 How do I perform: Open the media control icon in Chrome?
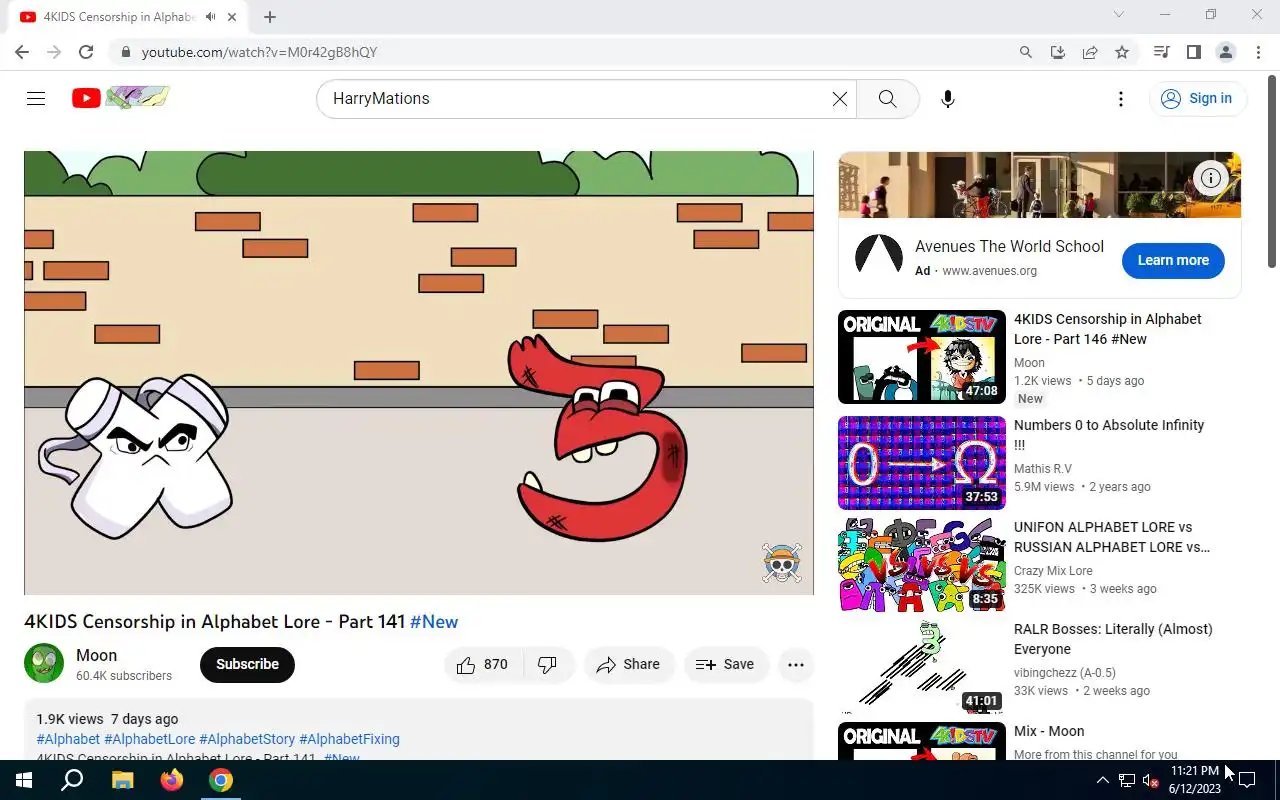pos(1161,52)
